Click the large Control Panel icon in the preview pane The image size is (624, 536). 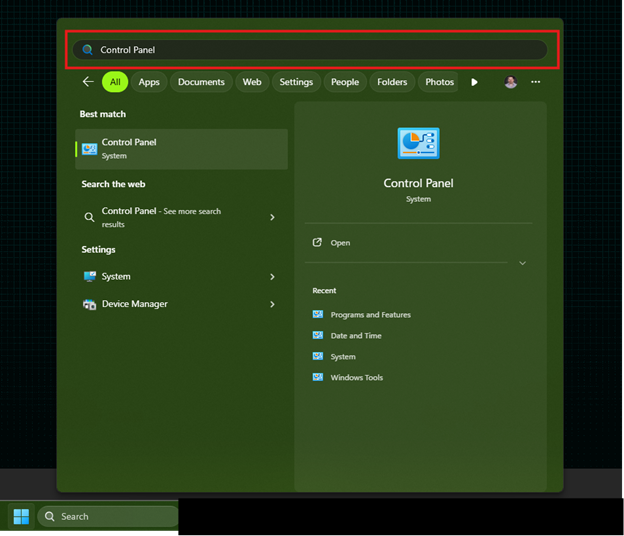point(418,143)
